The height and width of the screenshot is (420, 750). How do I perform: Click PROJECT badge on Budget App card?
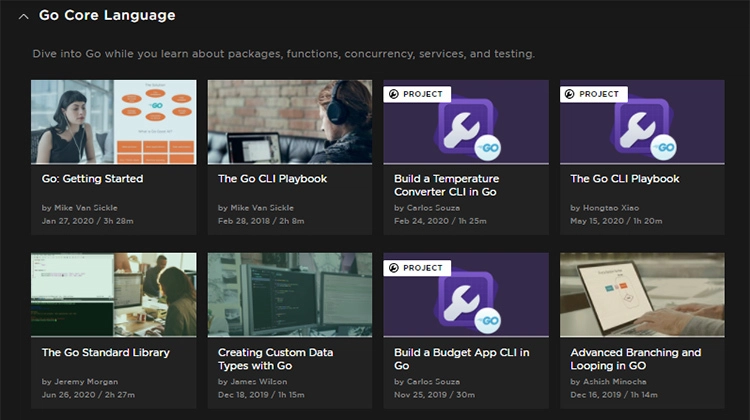pyautogui.click(x=417, y=268)
